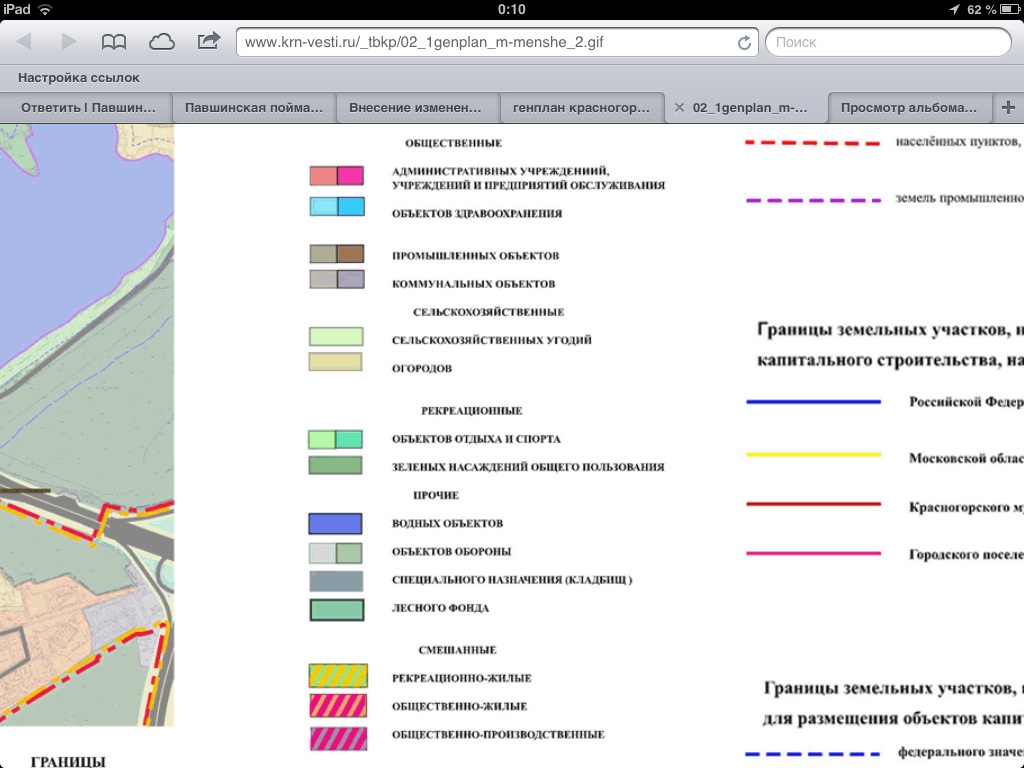This screenshot has width=1024, height=768.
Task: Go back to previous page
Action: (x=24, y=42)
